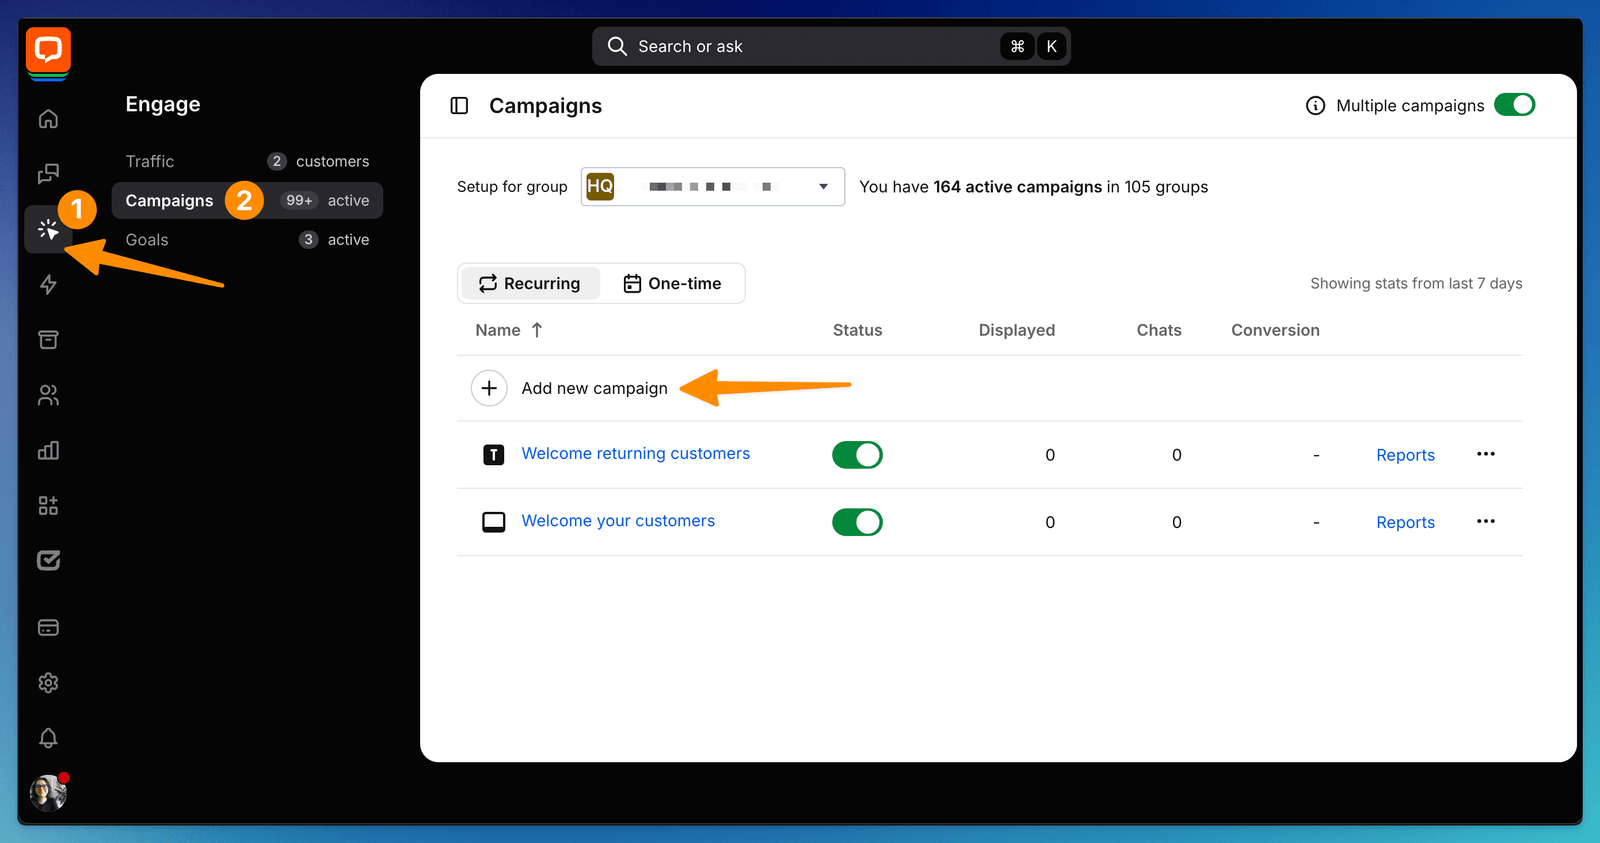Open the Home icon in sidebar

tap(48, 119)
